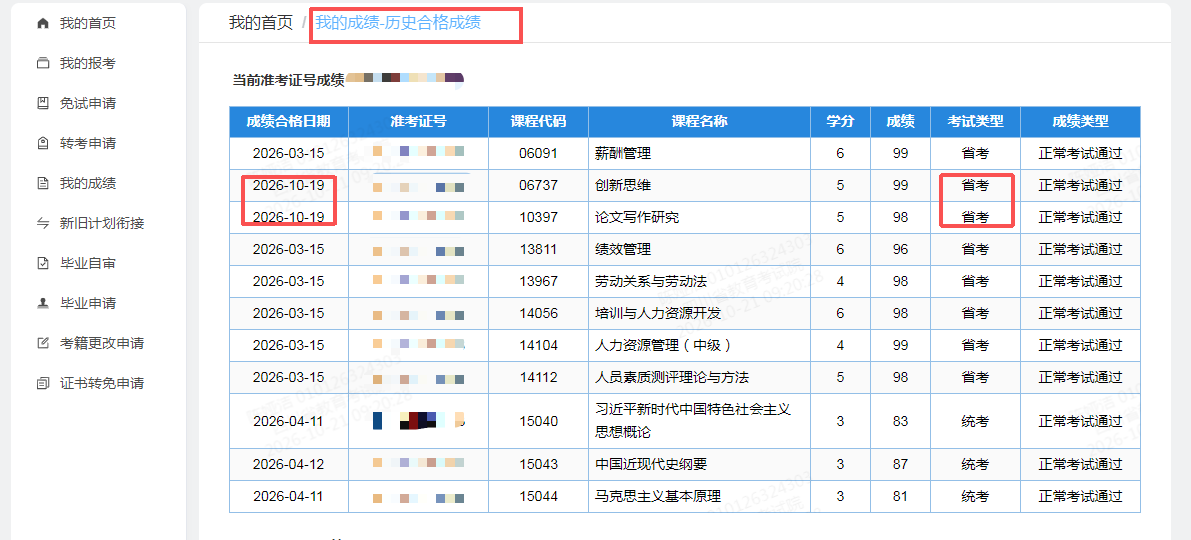Click course name 人力资源管理（中级）
The width and height of the screenshot is (1191, 540).
tap(665, 345)
